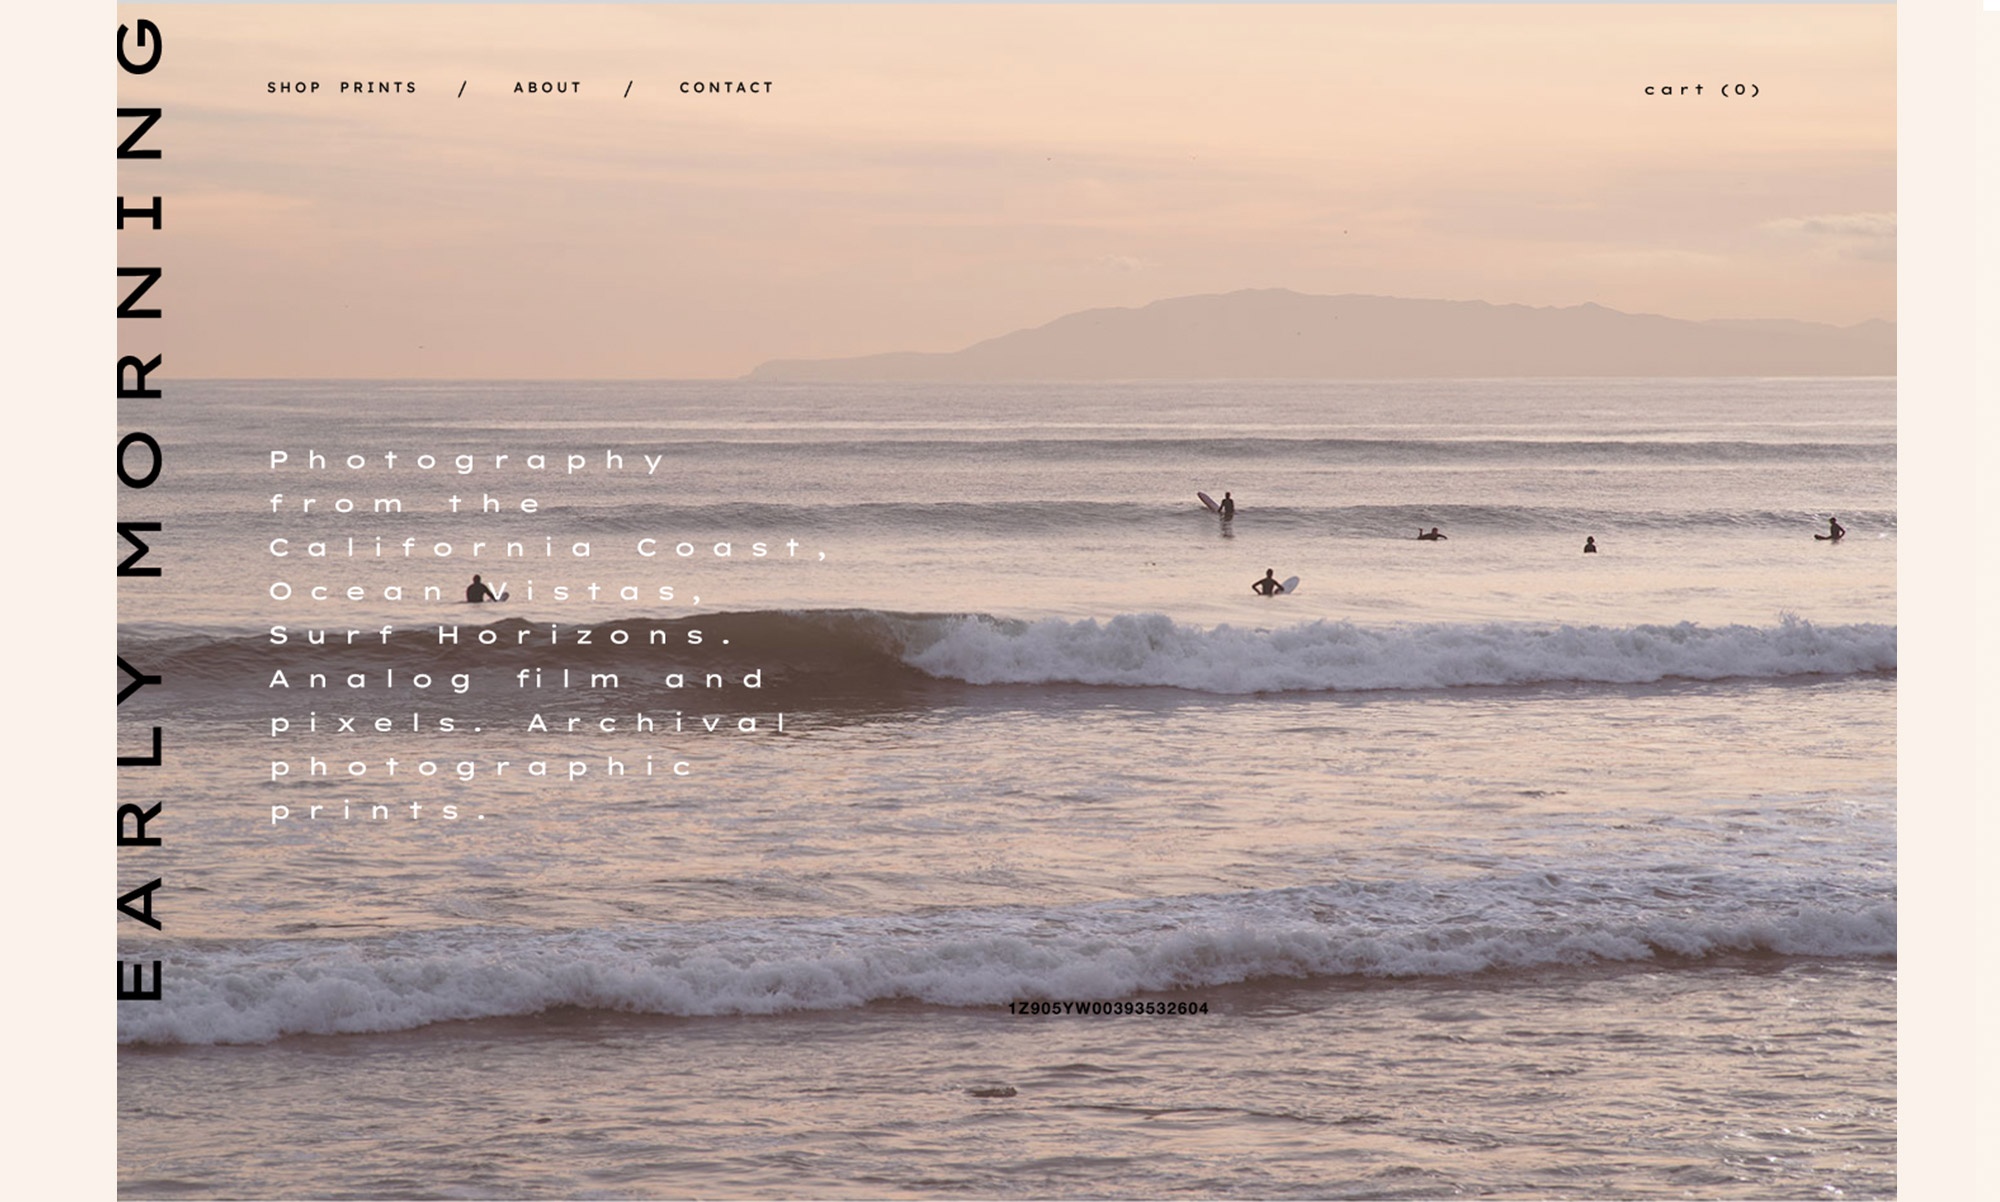Go to the About page
Image resolution: width=2000 pixels, height=1202 pixels.
tap(547, 88)
